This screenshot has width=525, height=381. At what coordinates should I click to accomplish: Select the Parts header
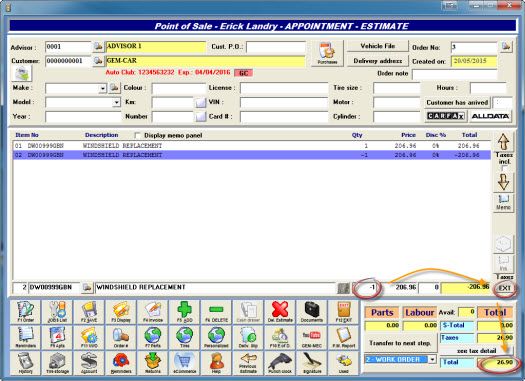tap(382, 312)
